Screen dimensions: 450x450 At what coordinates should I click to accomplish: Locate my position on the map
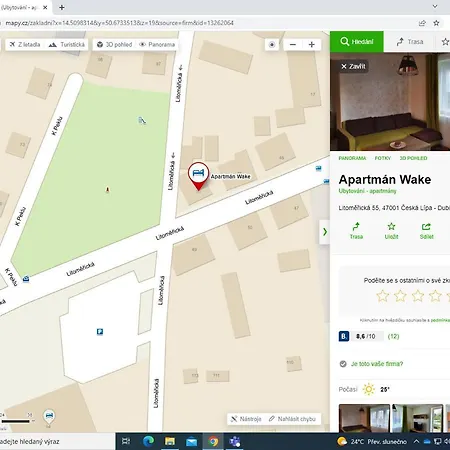(272, 45)
